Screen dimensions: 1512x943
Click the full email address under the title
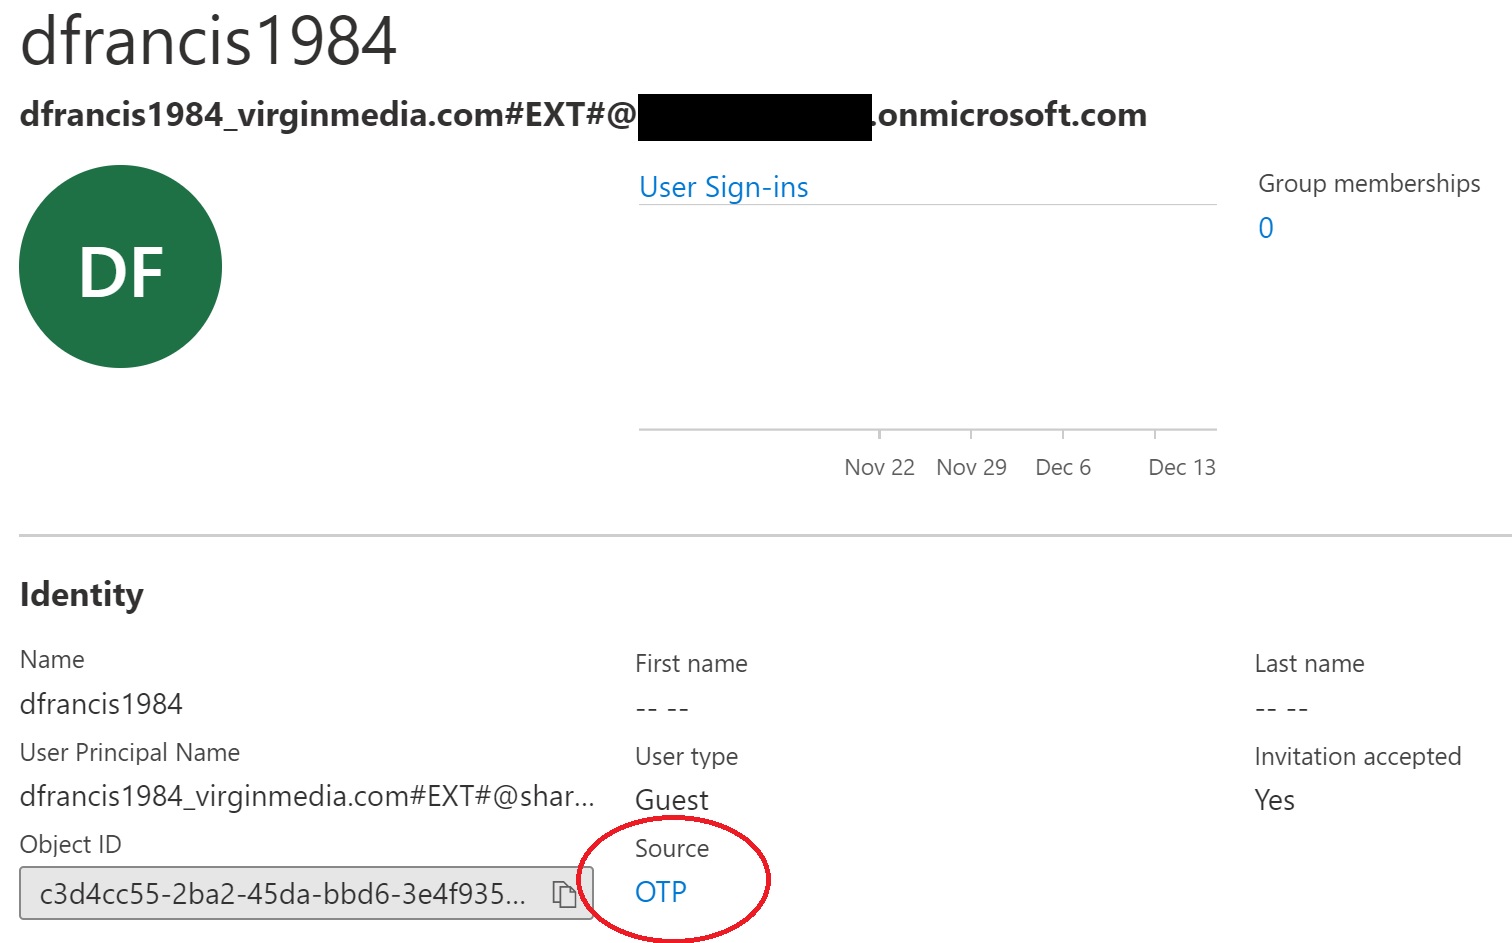pyautogui.click(x=583, y=114)
